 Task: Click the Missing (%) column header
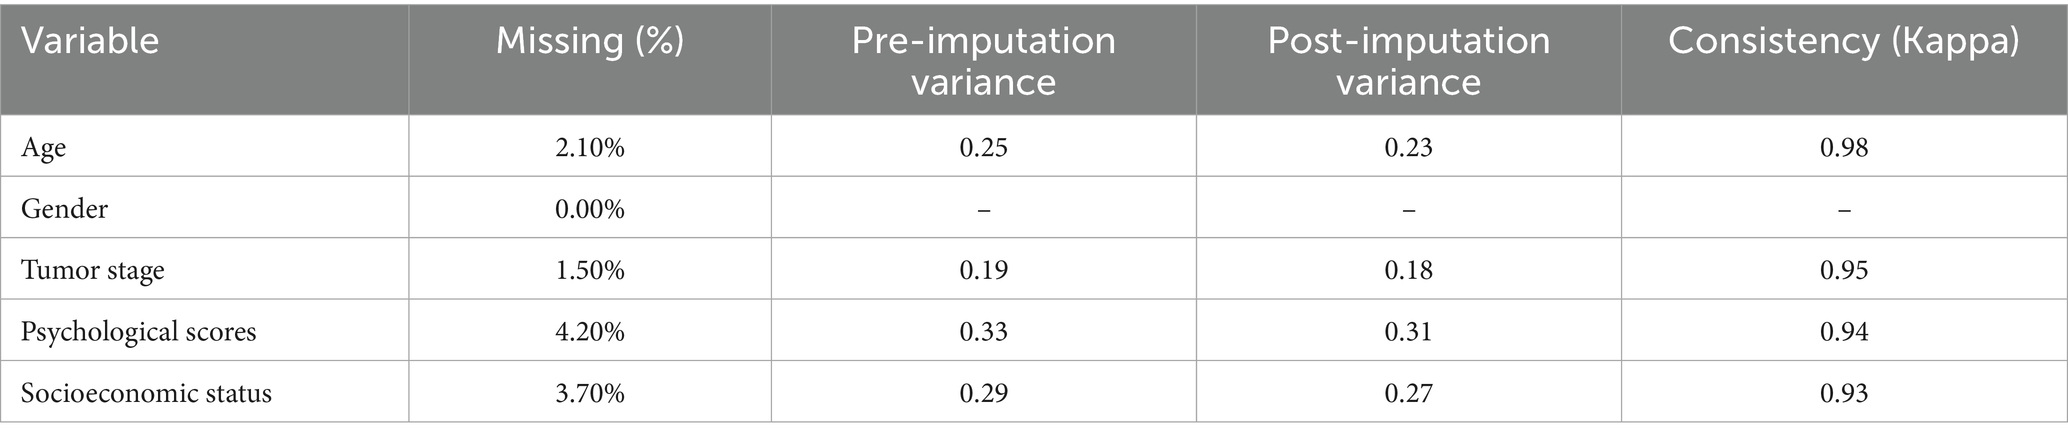tap(590, 41)
